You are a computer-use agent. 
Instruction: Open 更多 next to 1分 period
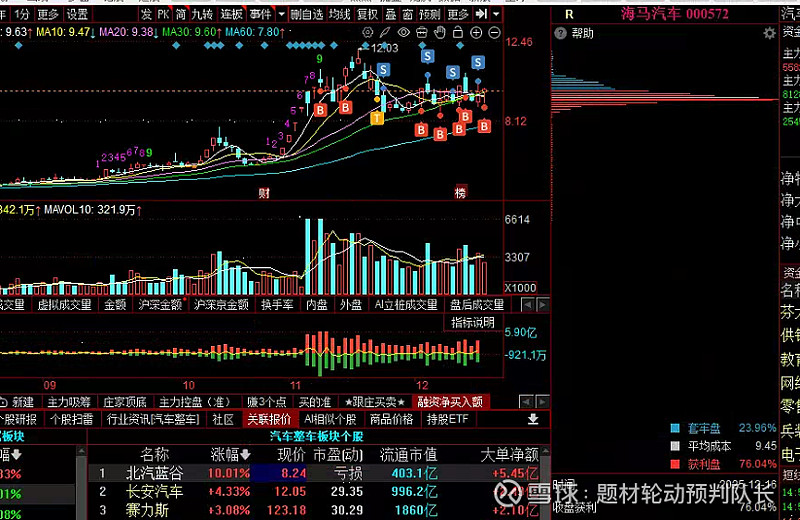pos(48,14)
